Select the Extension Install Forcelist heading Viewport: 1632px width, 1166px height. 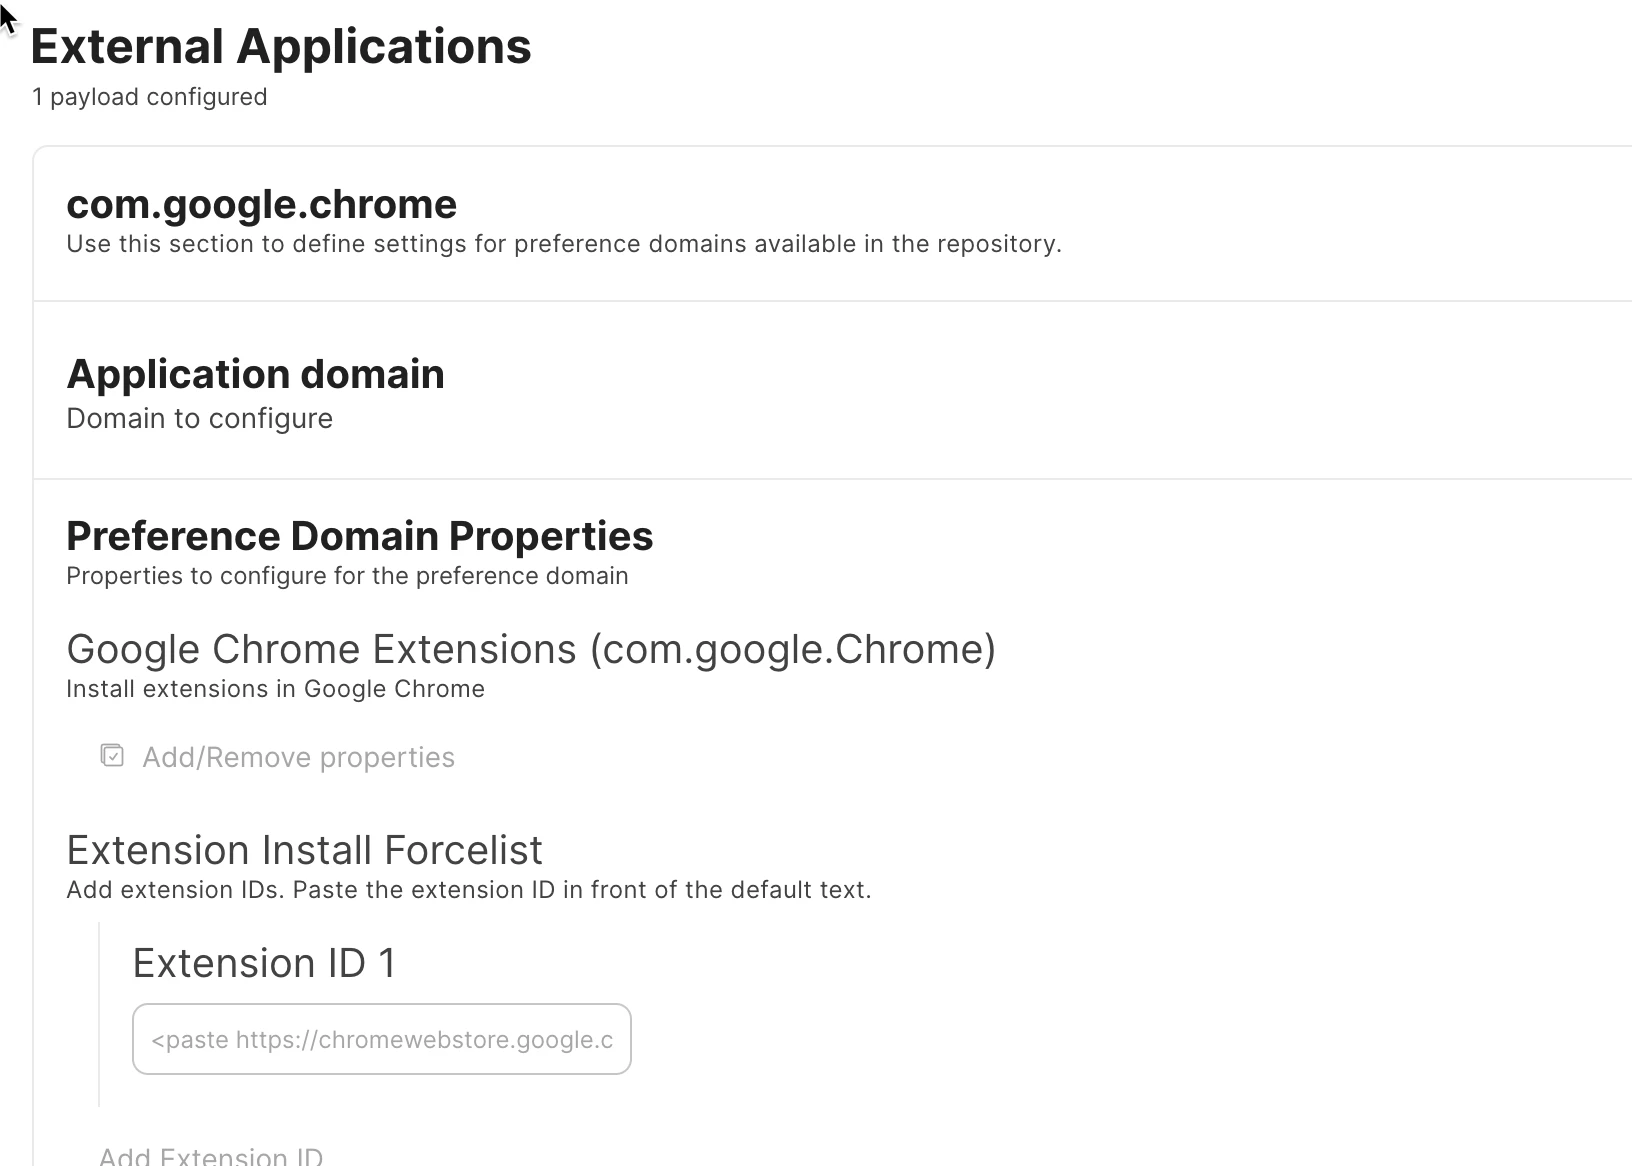(305, 850)
